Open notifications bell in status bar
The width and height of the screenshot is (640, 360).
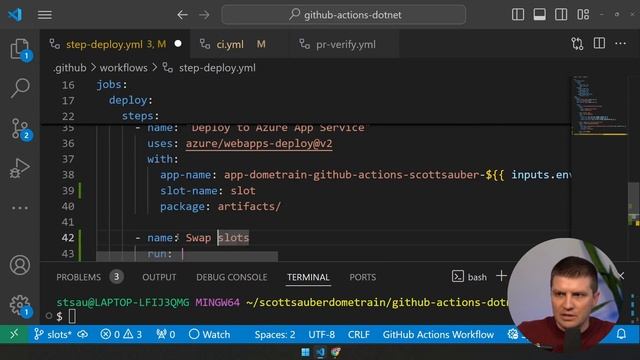(621, 334)
